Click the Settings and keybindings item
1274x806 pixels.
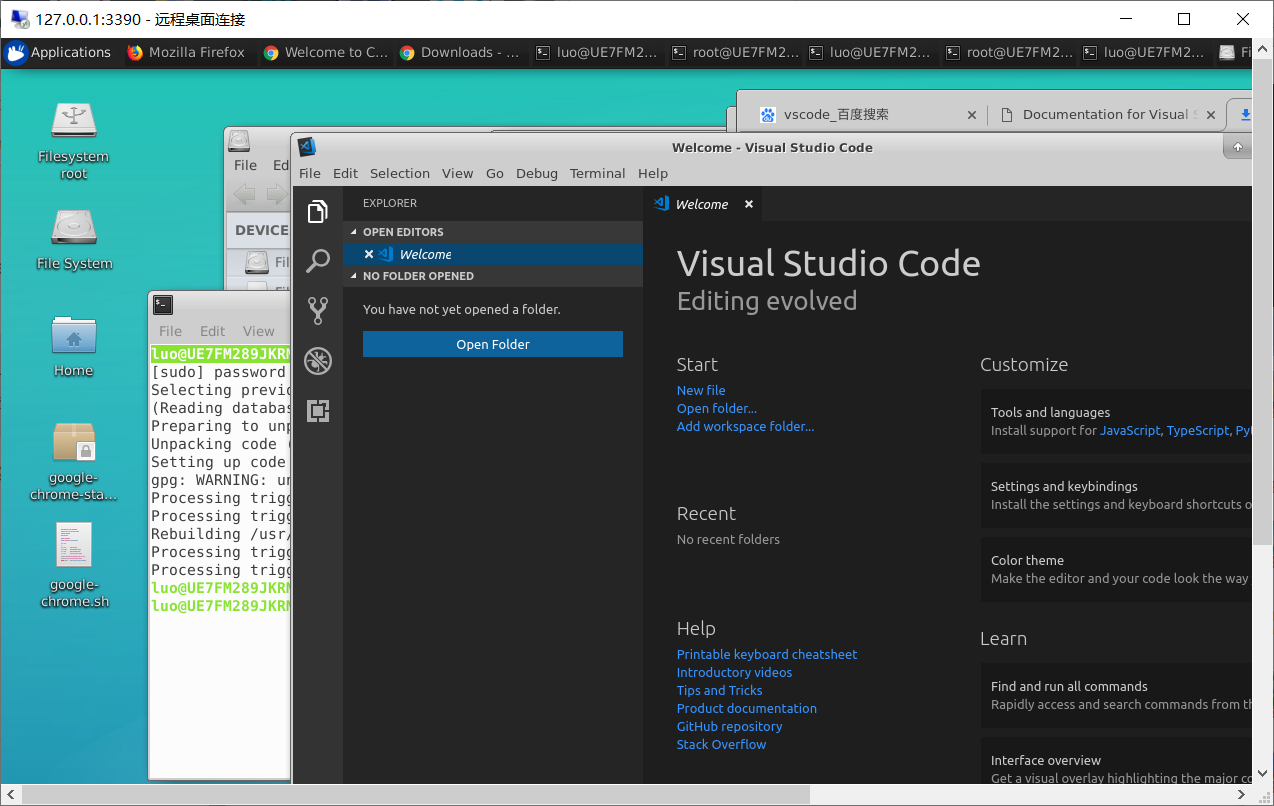[x=1116, y=495]
